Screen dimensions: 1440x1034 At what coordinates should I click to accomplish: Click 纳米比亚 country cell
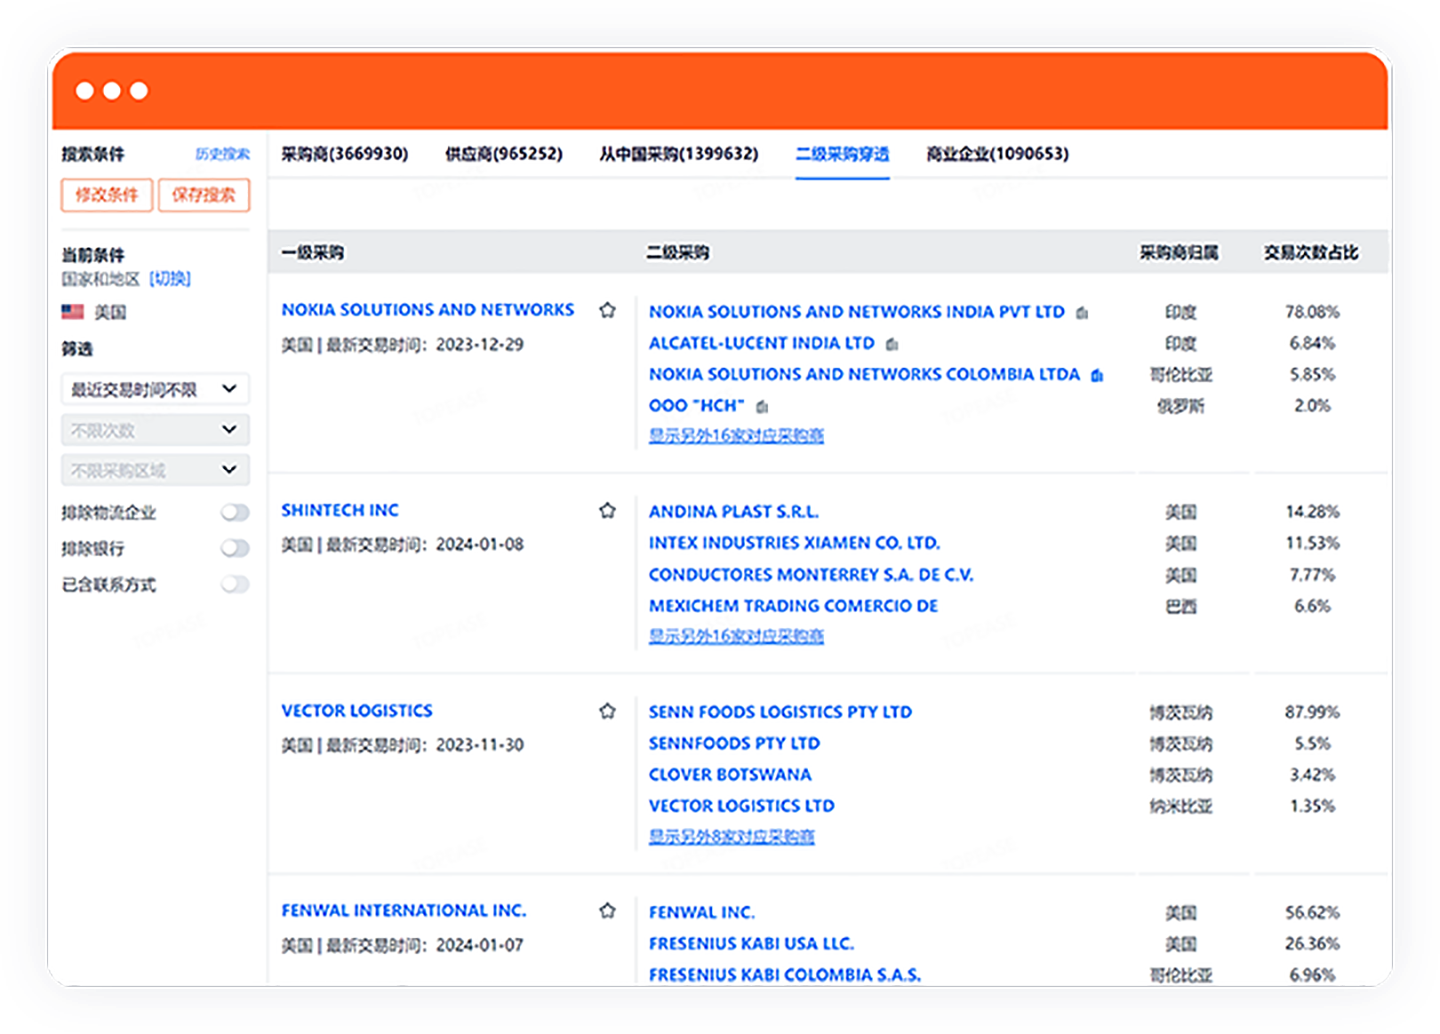1181,806
